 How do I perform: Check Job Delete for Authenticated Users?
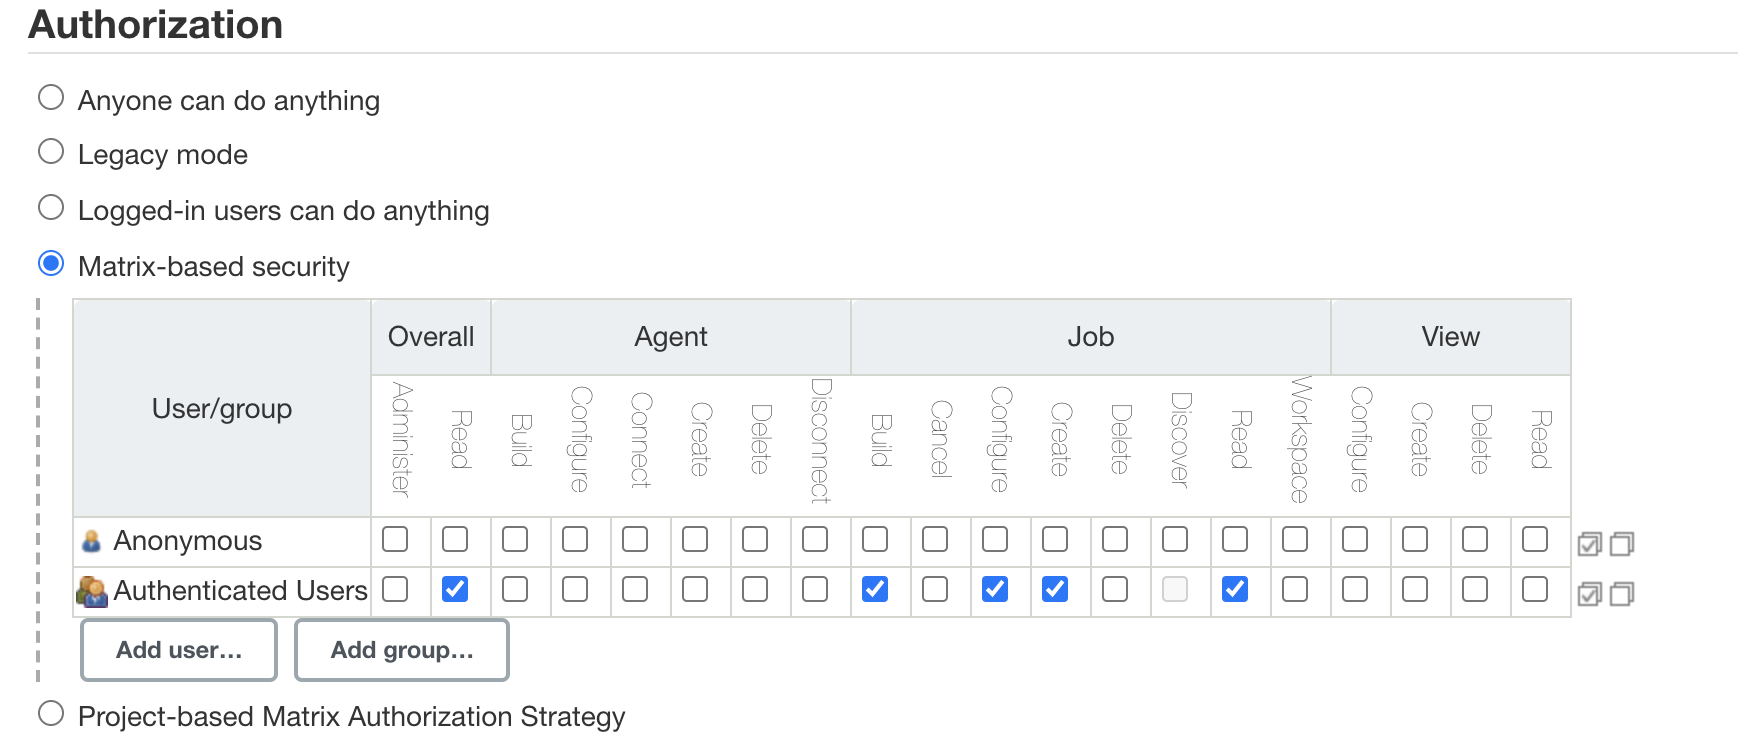(1115, 589)
